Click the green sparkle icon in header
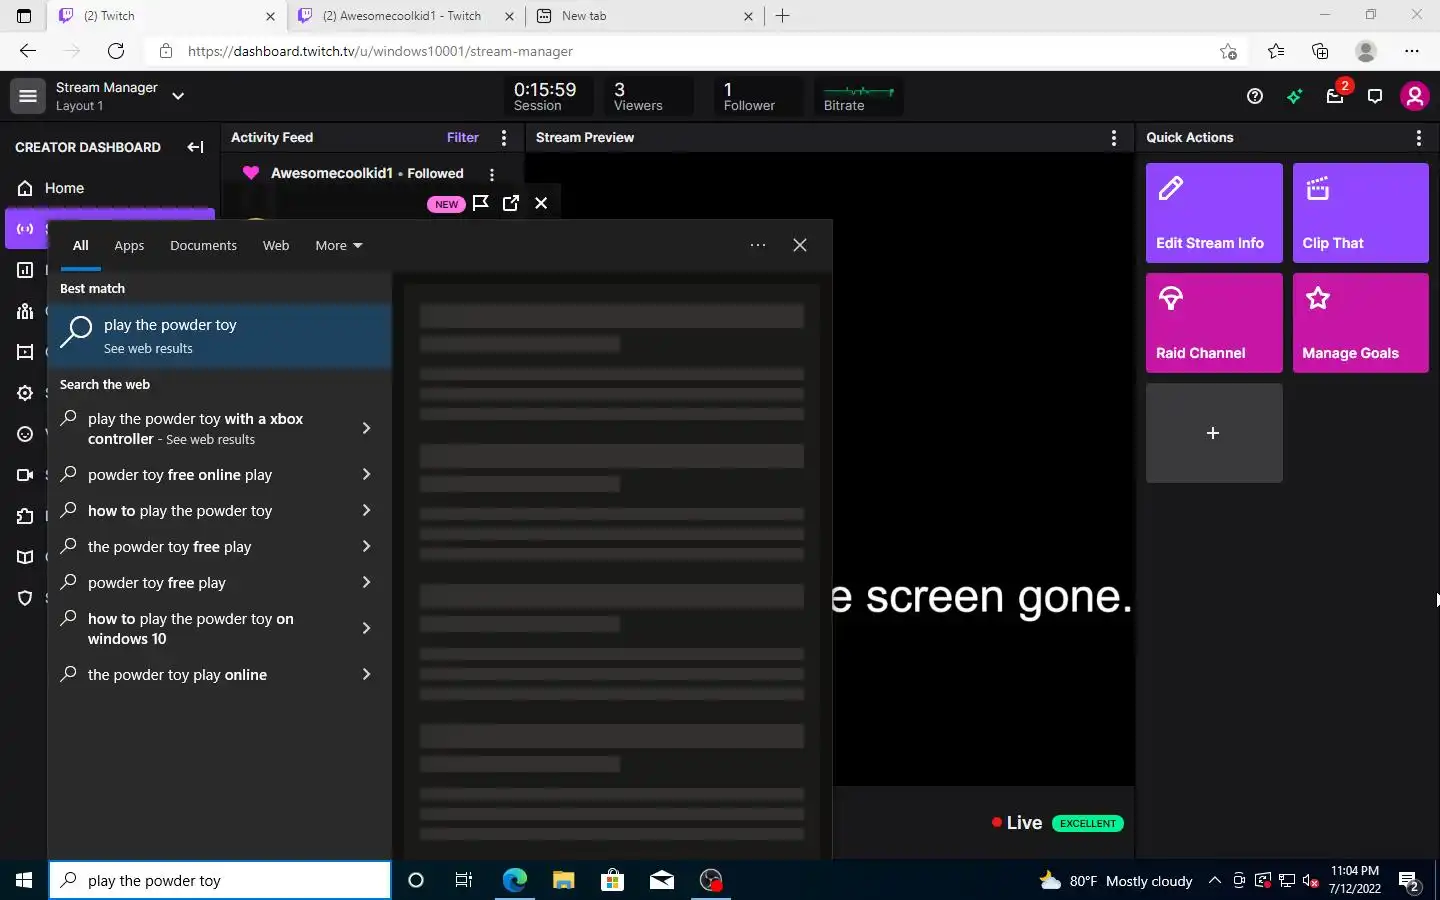1440x900 pixels. coord(1295,96)
